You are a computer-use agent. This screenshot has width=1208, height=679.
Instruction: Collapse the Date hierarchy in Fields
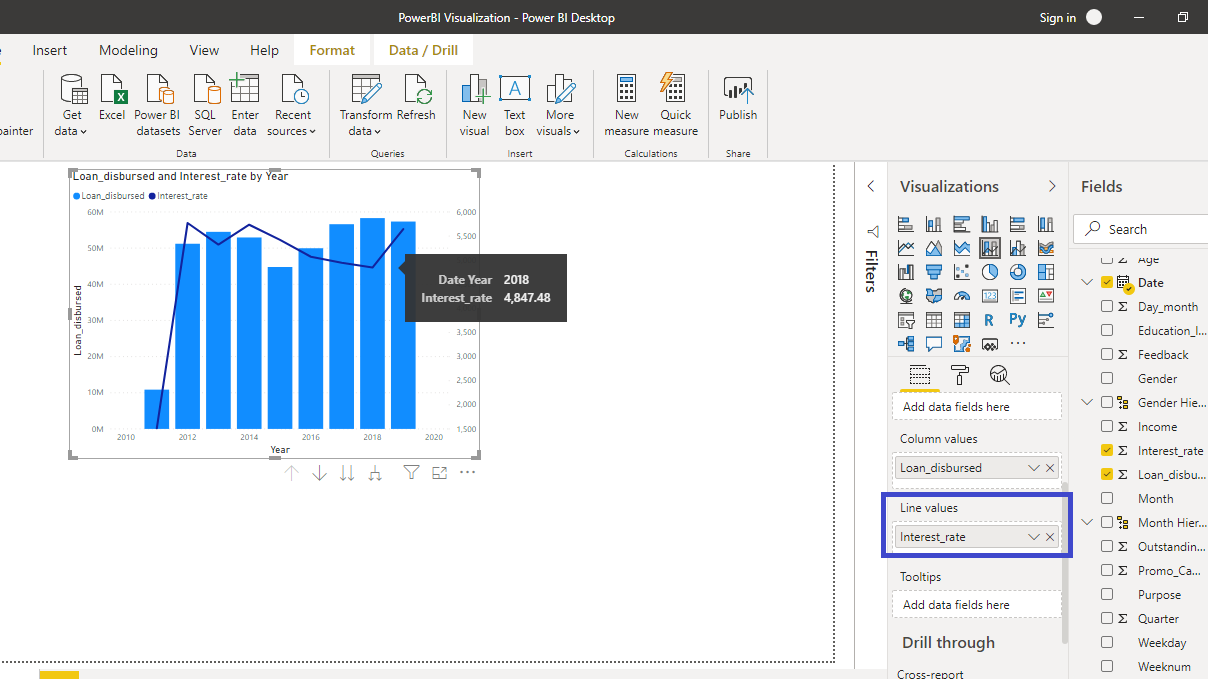[x=1087, y=283]
